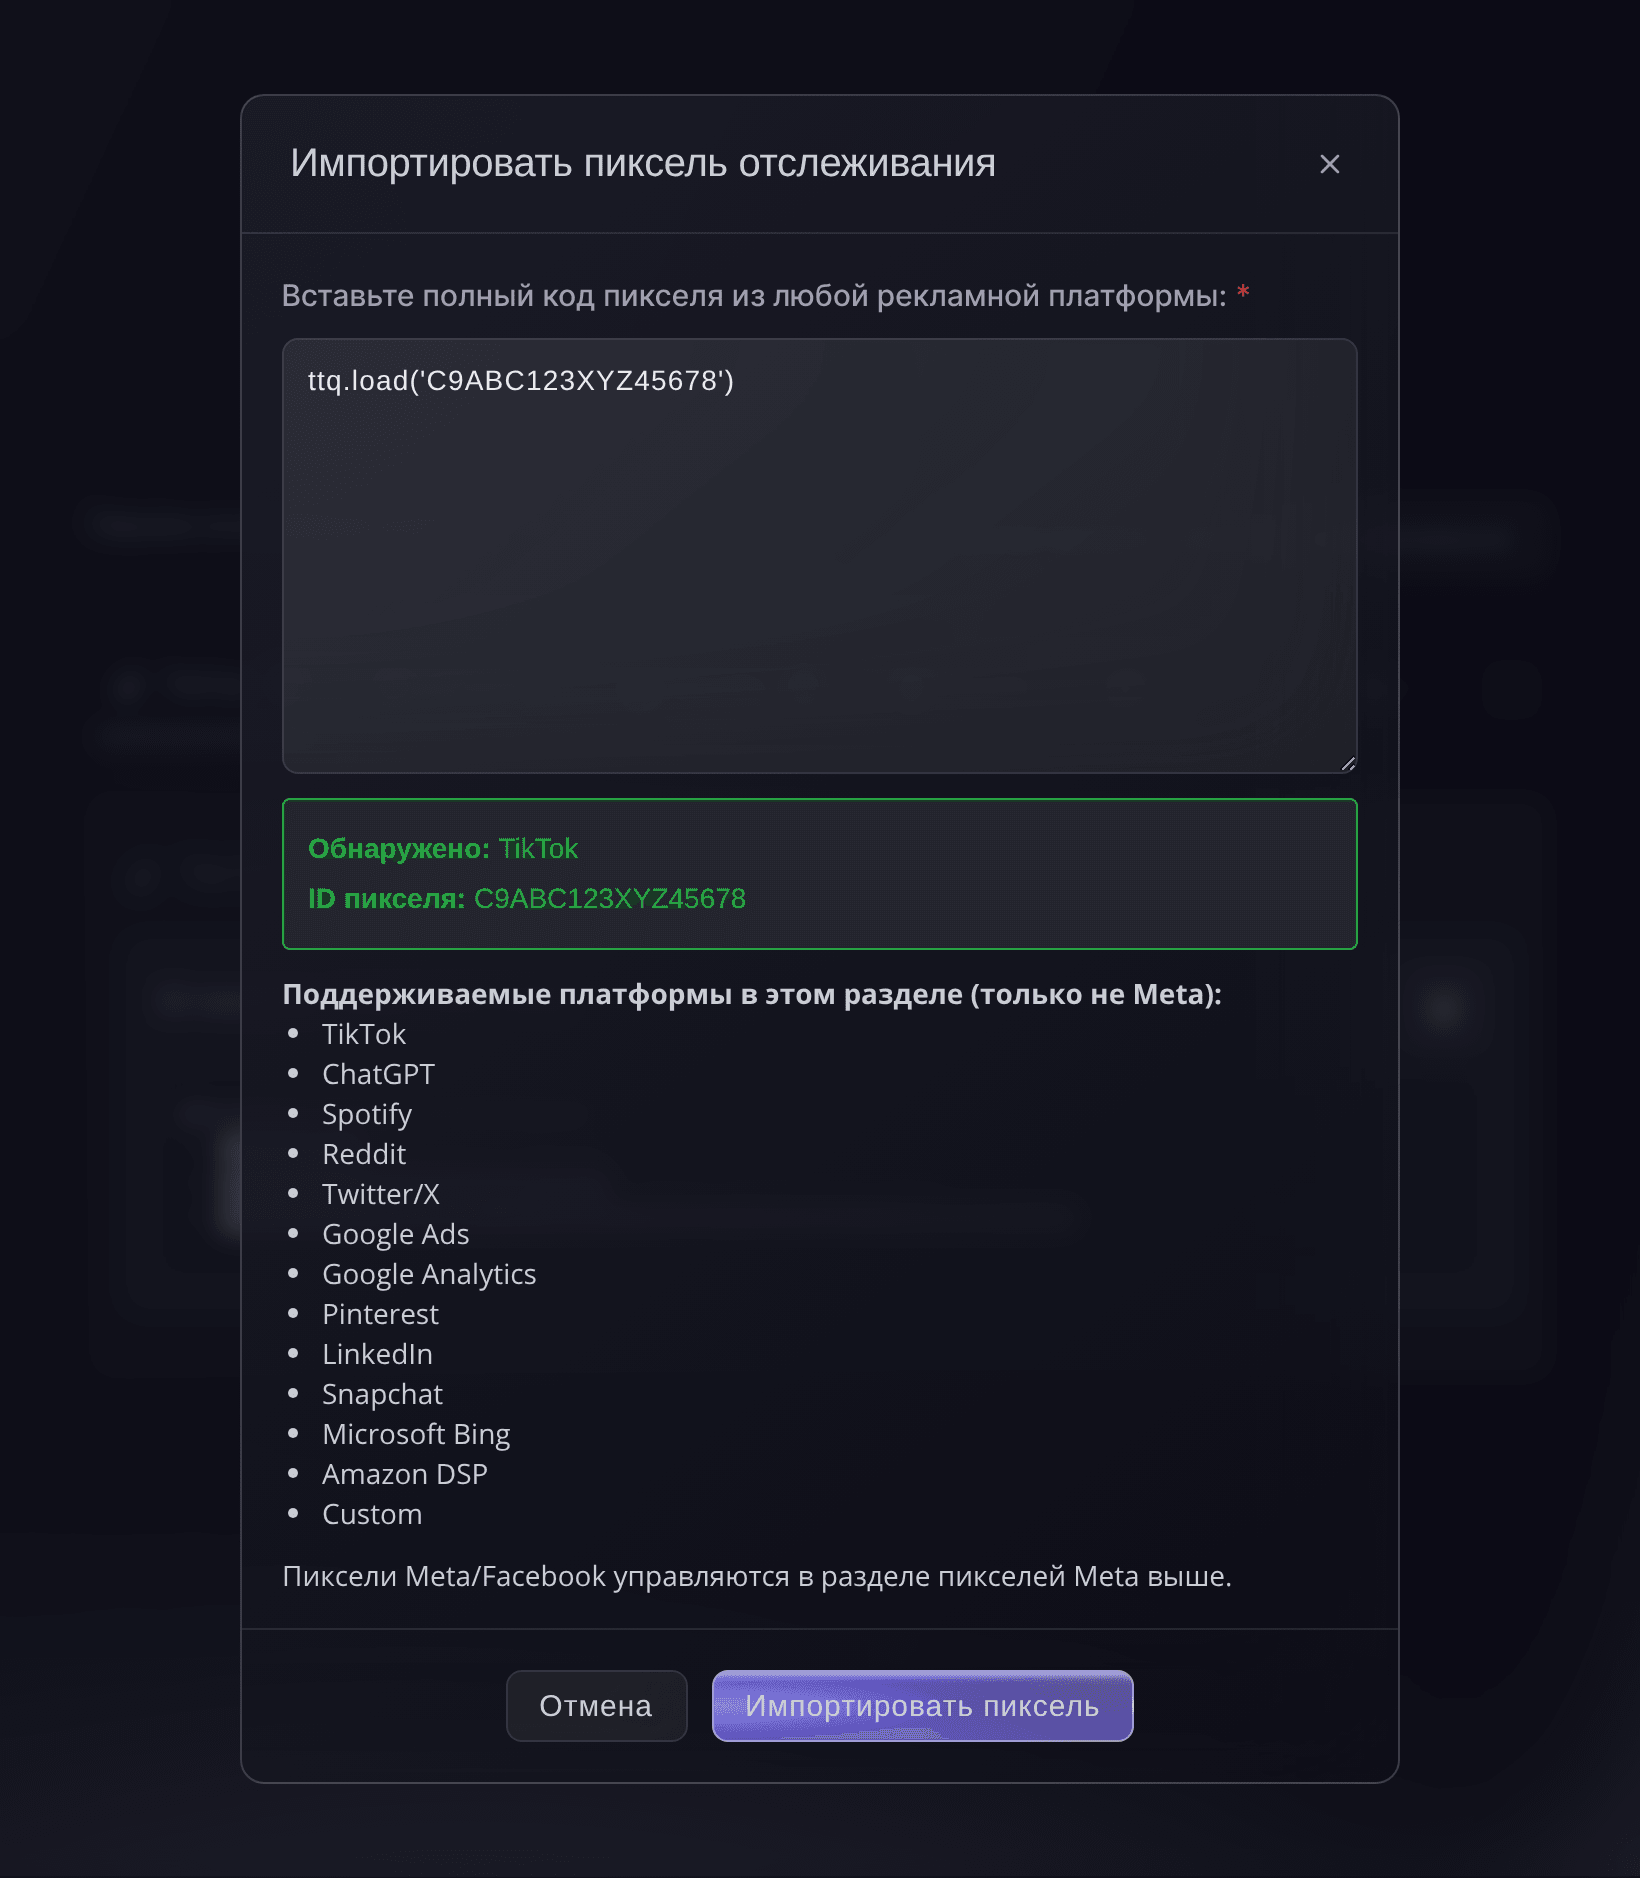The height and width of the screenshot is (1878, 1640).
Task: Click Microsoft Bing in the platform list
Action: point(416,1434)
